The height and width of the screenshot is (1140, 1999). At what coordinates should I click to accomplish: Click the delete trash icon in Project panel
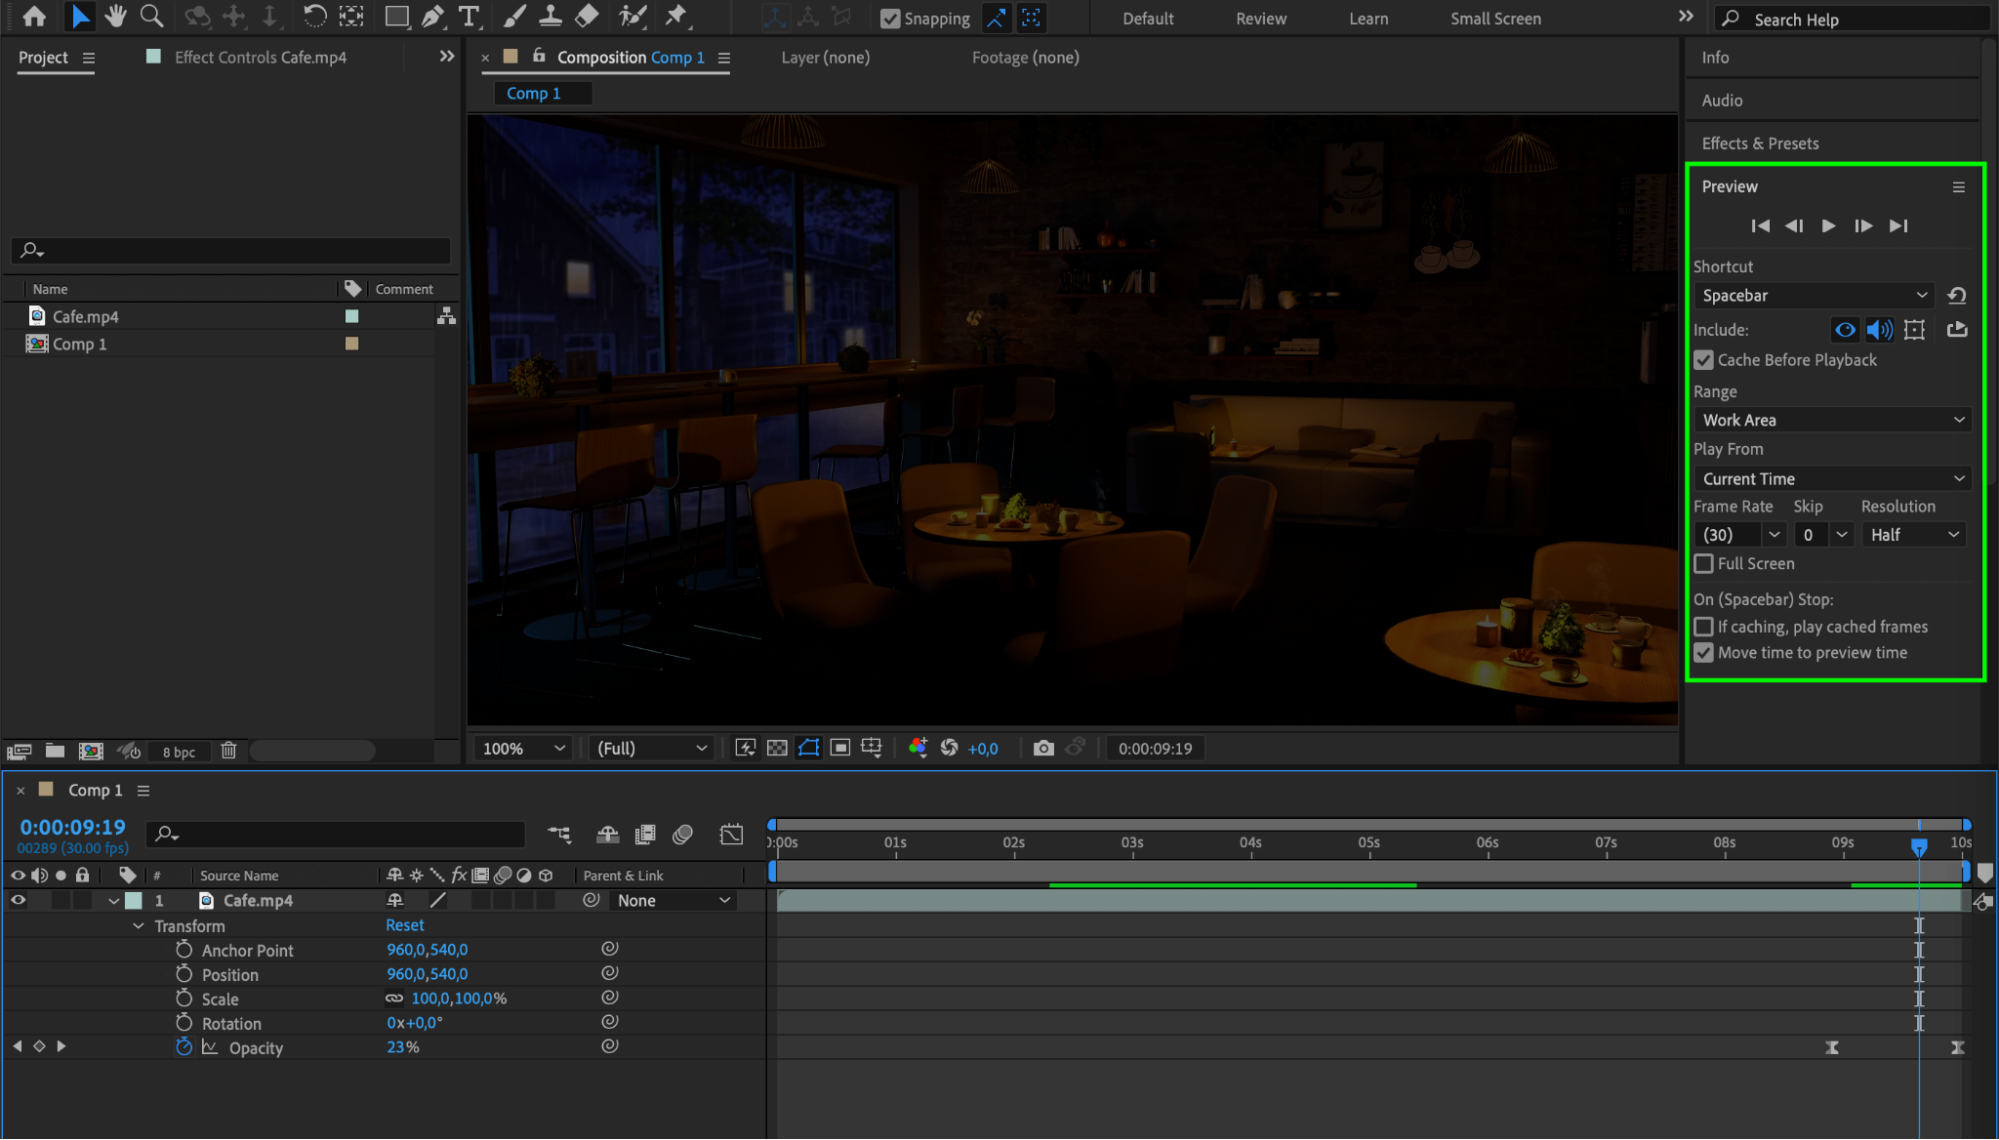pos(229,750)
